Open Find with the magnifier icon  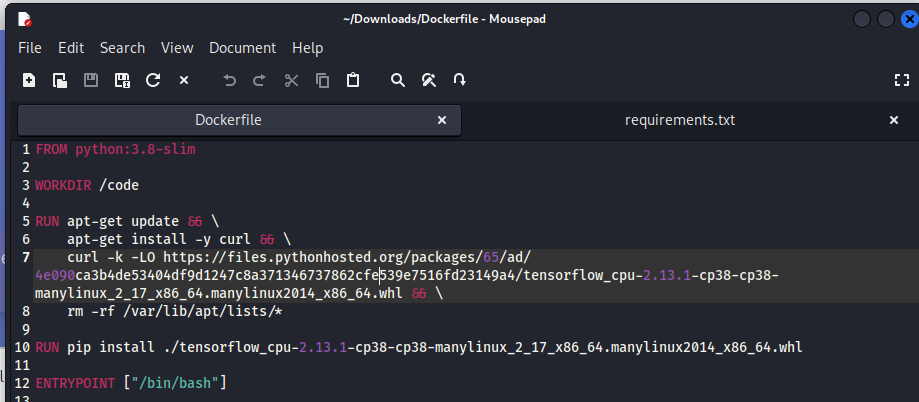[398, 80]
